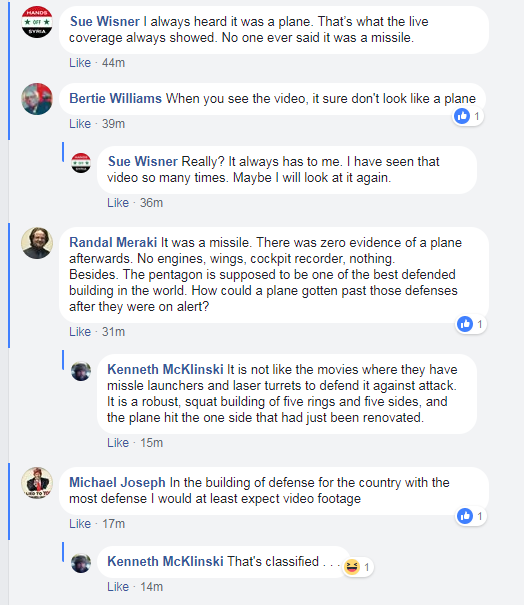524x605 pixels.
Task: View like reaction on Bertie Williams' comment
Action: tap(468, 116)
